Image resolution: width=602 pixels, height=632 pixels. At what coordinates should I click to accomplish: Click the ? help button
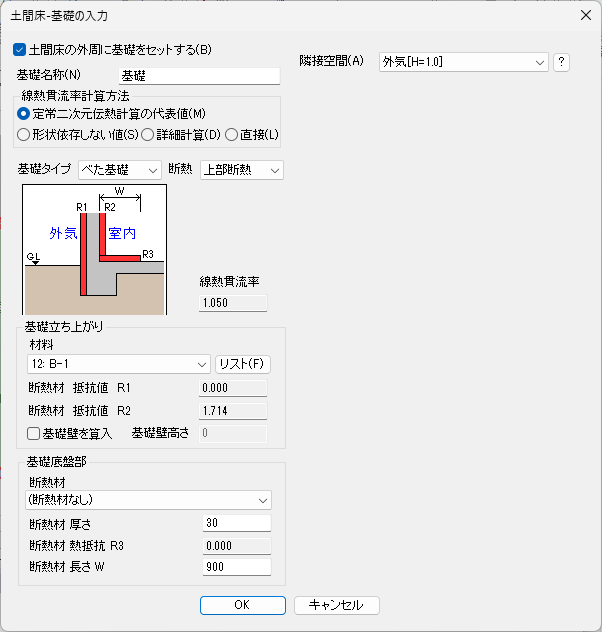tap(561, 62)
